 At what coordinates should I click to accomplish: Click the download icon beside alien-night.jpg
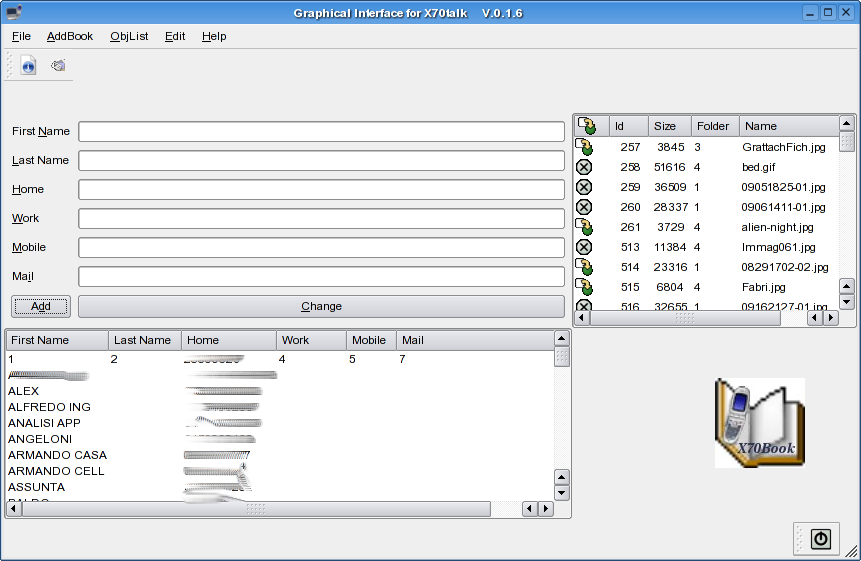point(585,227)
